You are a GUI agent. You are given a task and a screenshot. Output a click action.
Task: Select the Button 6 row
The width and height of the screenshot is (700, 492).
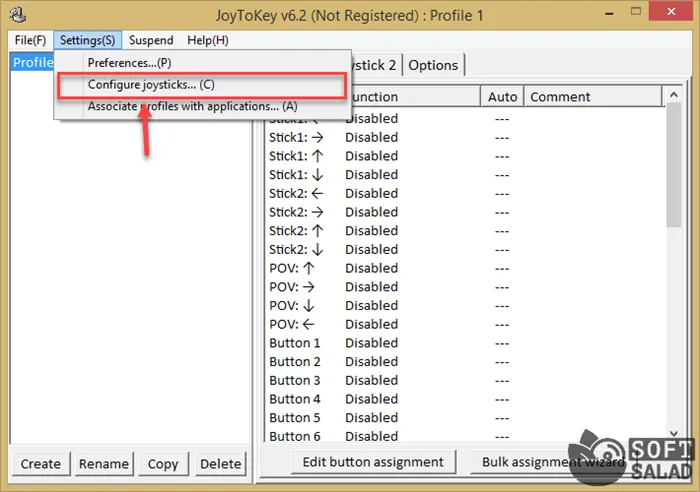tap(464, 437)
